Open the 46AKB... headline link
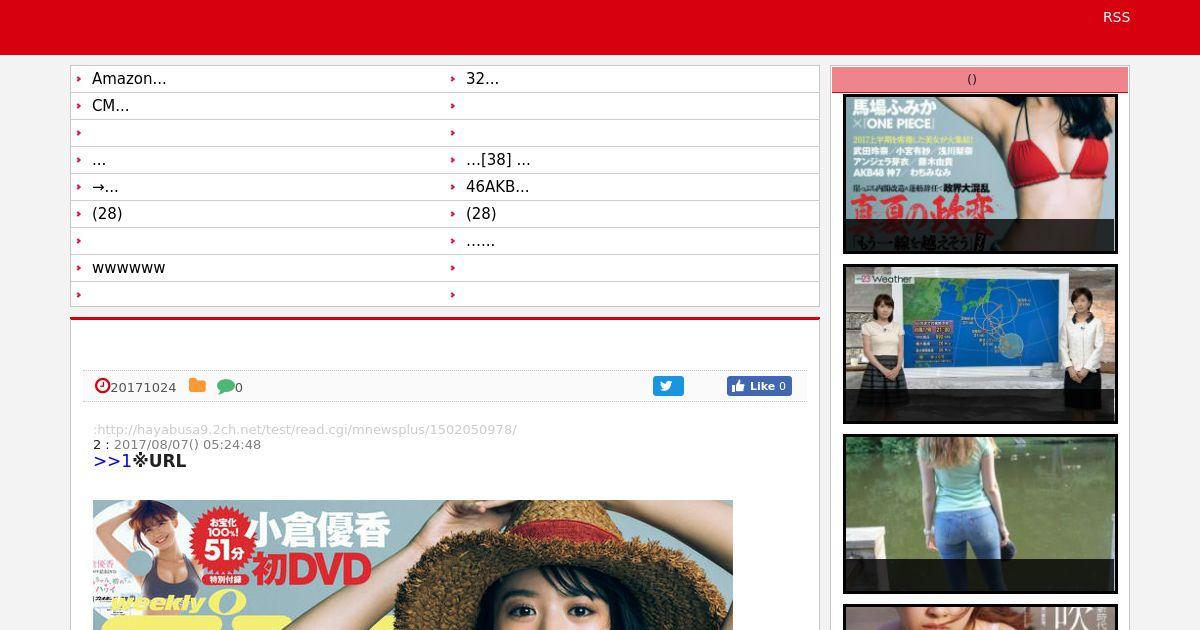Image resolution: width=1200 pixels, height=630 pixels. click(x=497, y=187)
